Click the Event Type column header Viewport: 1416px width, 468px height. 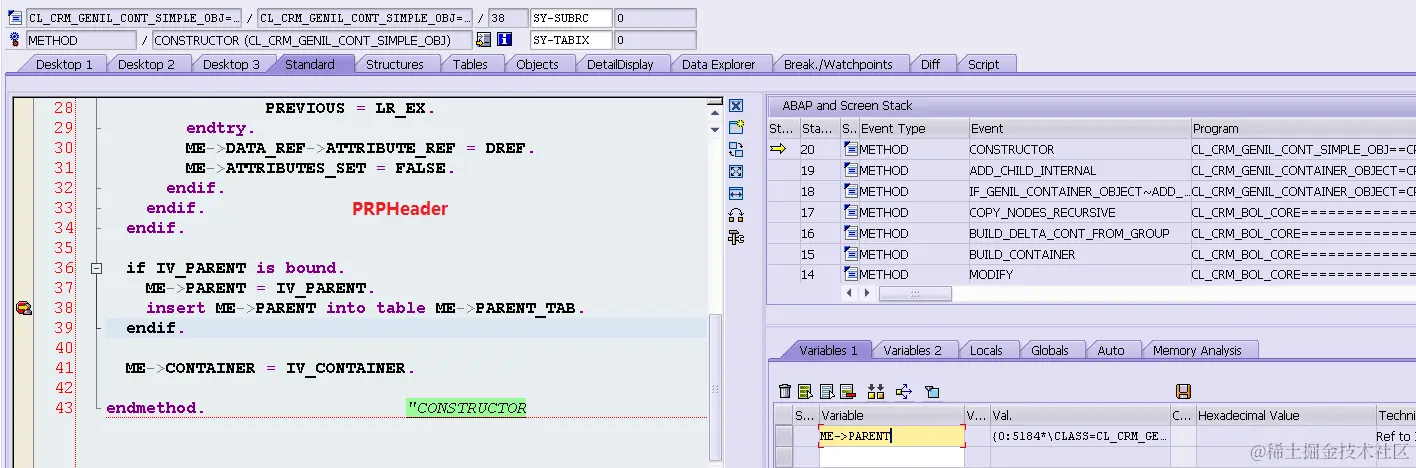(913, 128)
